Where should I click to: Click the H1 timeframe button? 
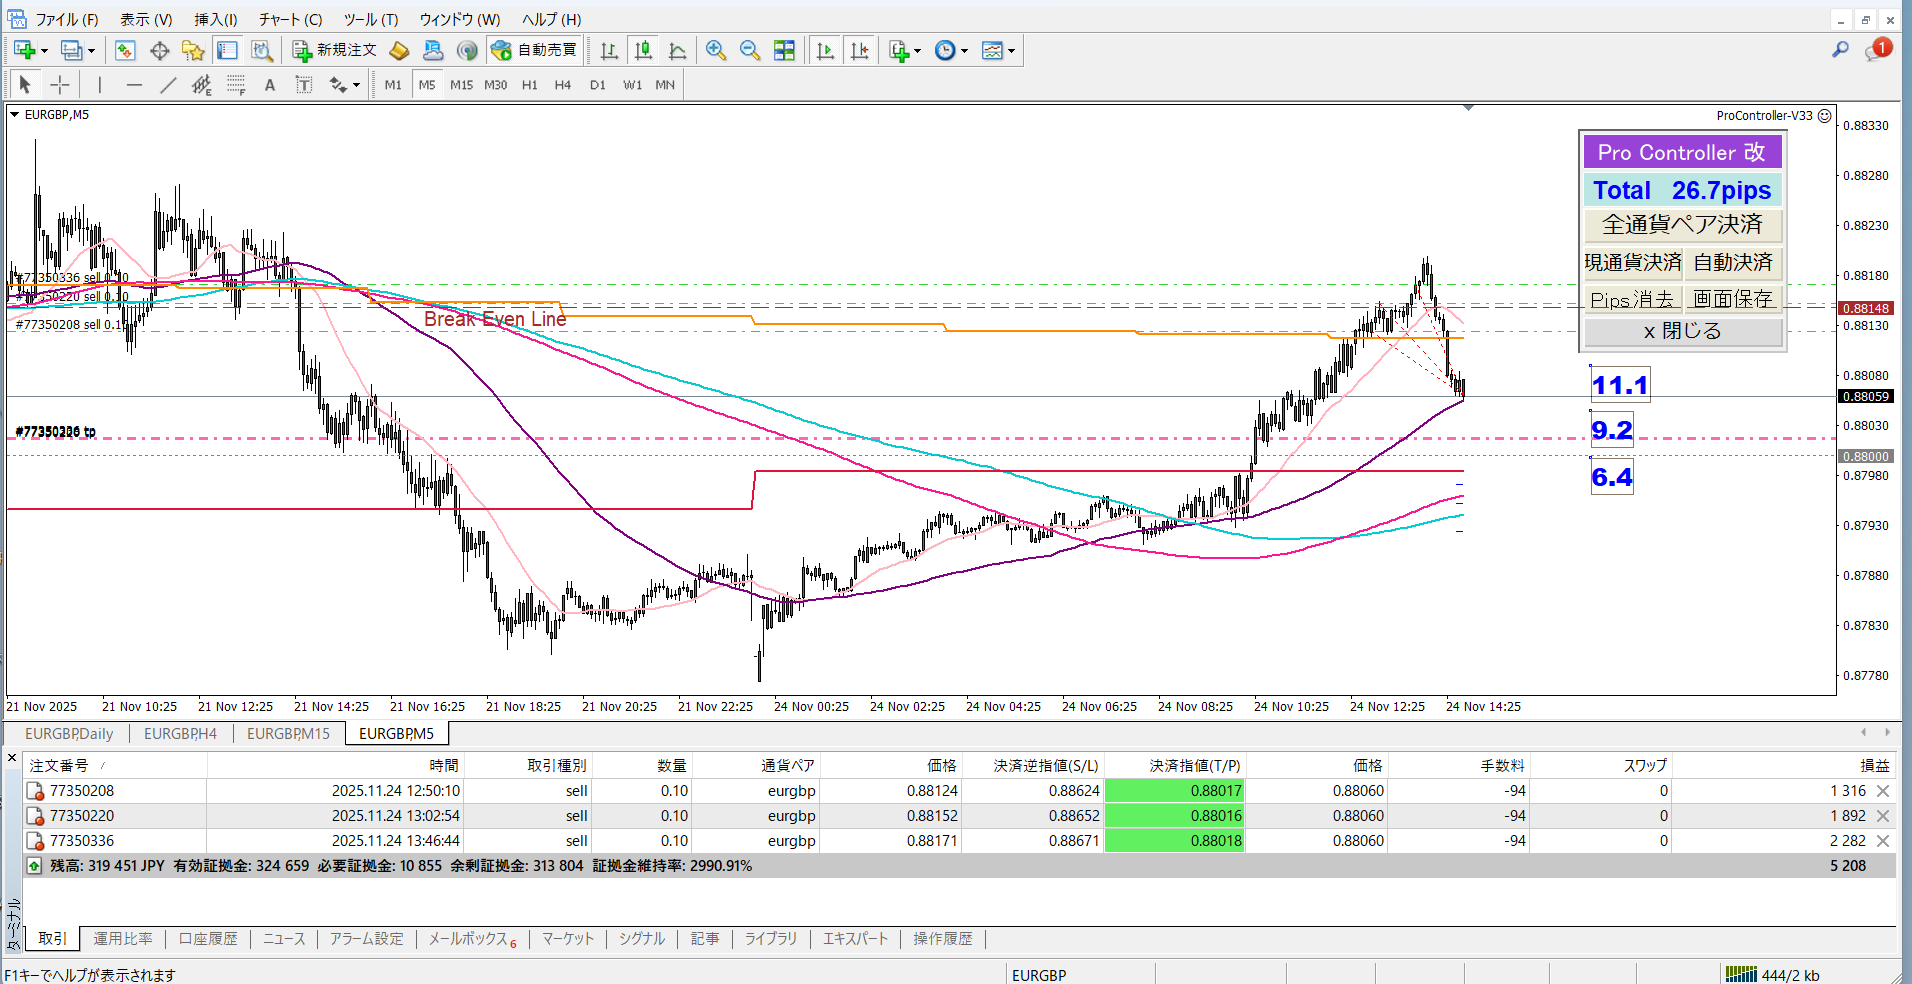529,85
